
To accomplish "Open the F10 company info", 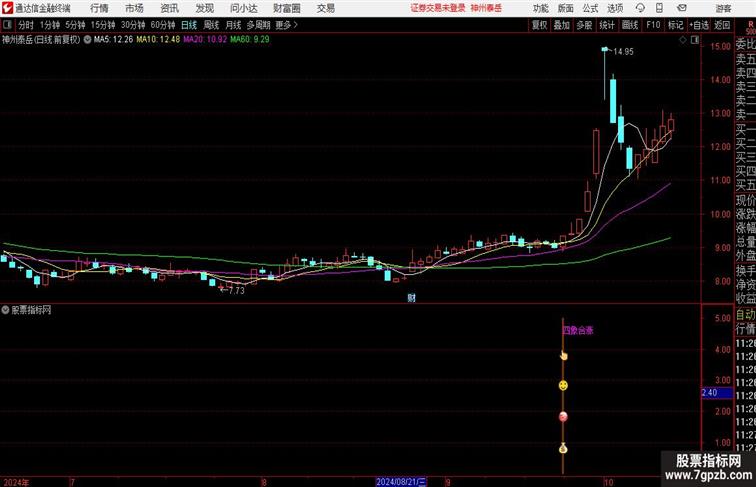I will coord(653,25).
